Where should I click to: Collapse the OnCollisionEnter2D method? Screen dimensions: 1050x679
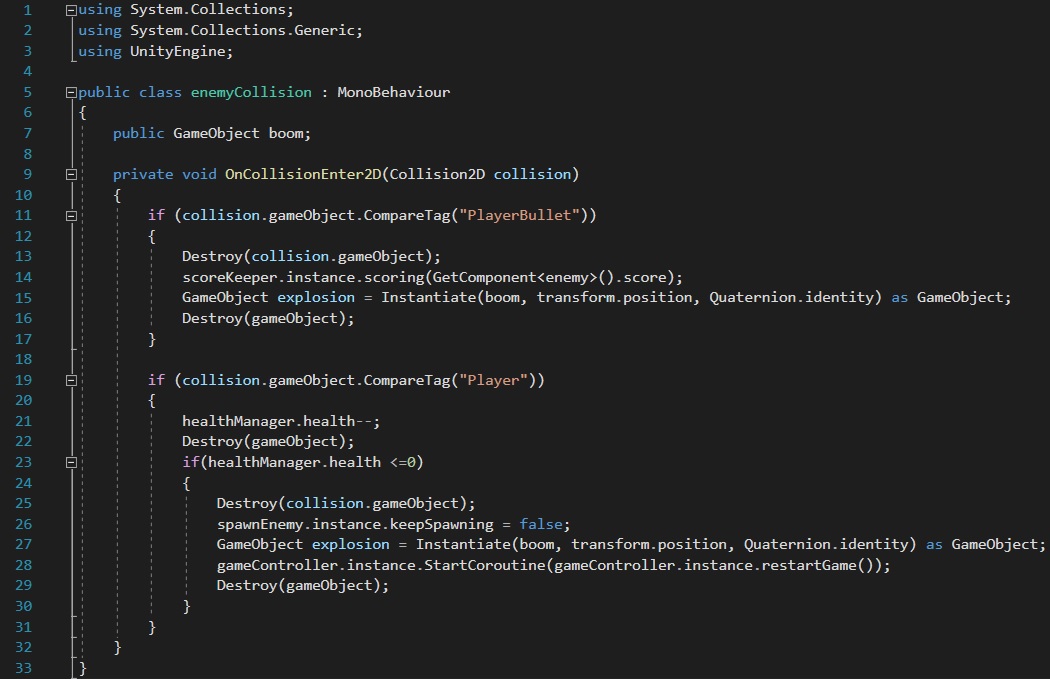[70, 174]
